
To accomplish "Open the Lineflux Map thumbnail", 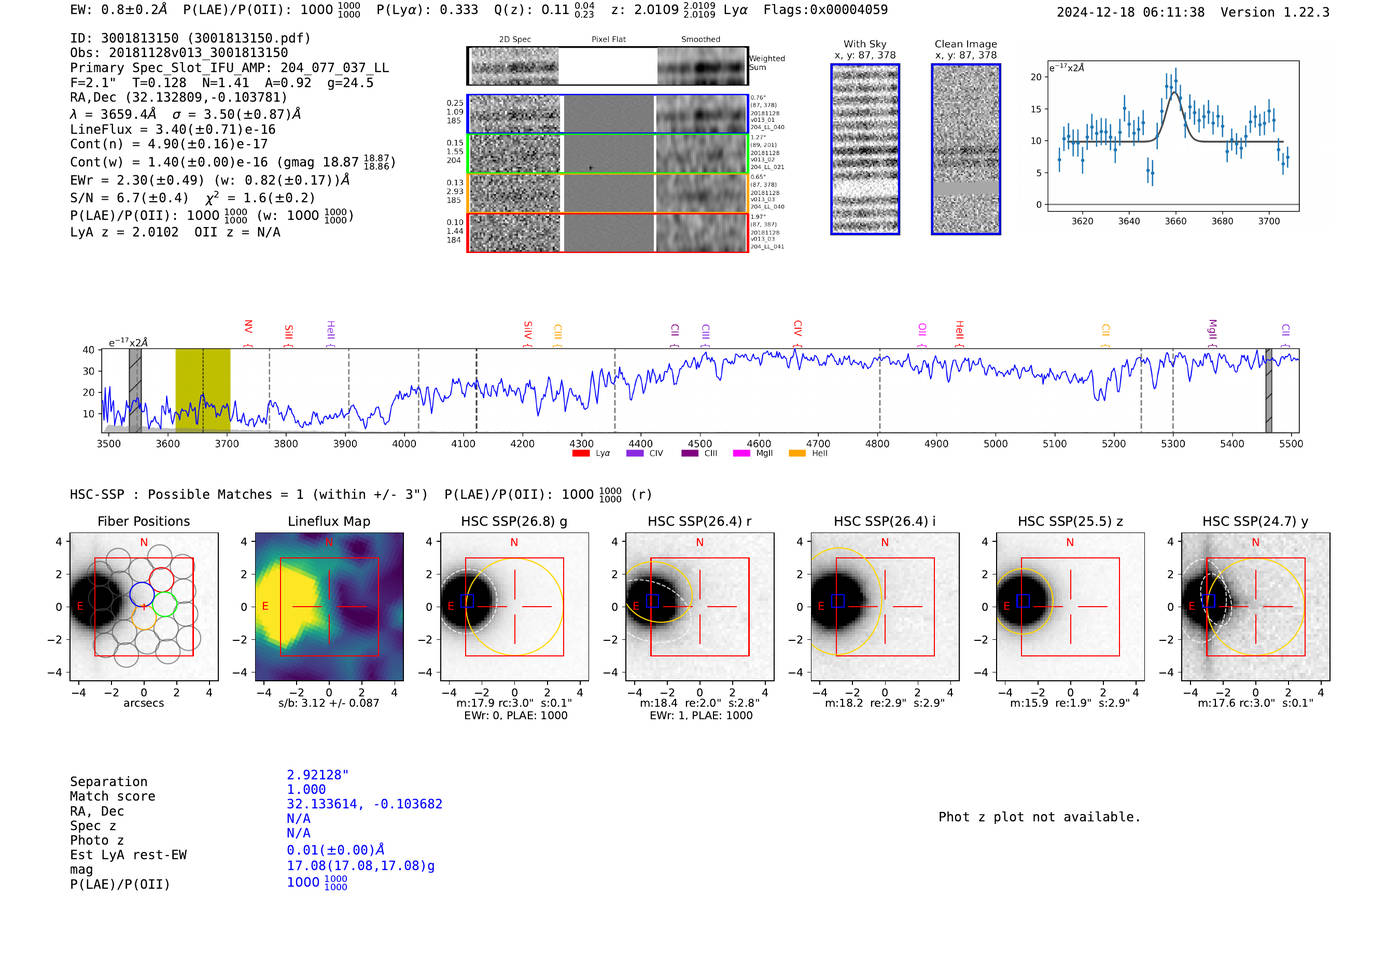I will tap(329, 607).
